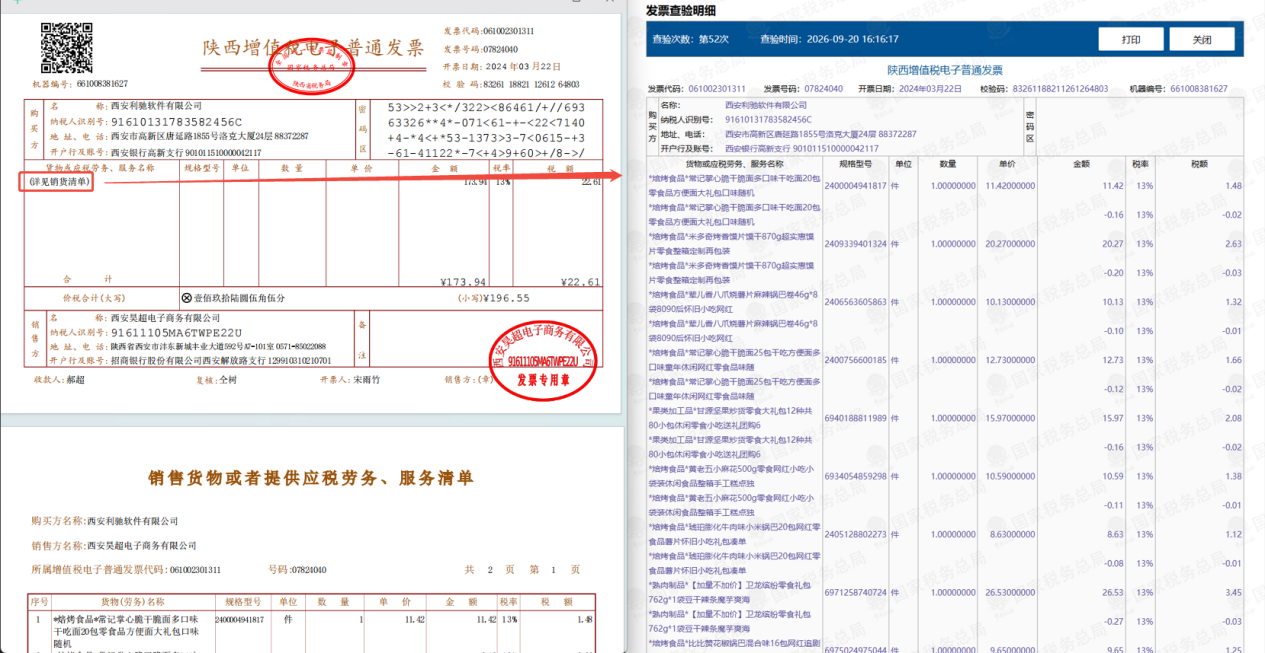Click the QR code on the PDF invoice
Viewport: 1265px width, 653px height.
coord(66,49)
